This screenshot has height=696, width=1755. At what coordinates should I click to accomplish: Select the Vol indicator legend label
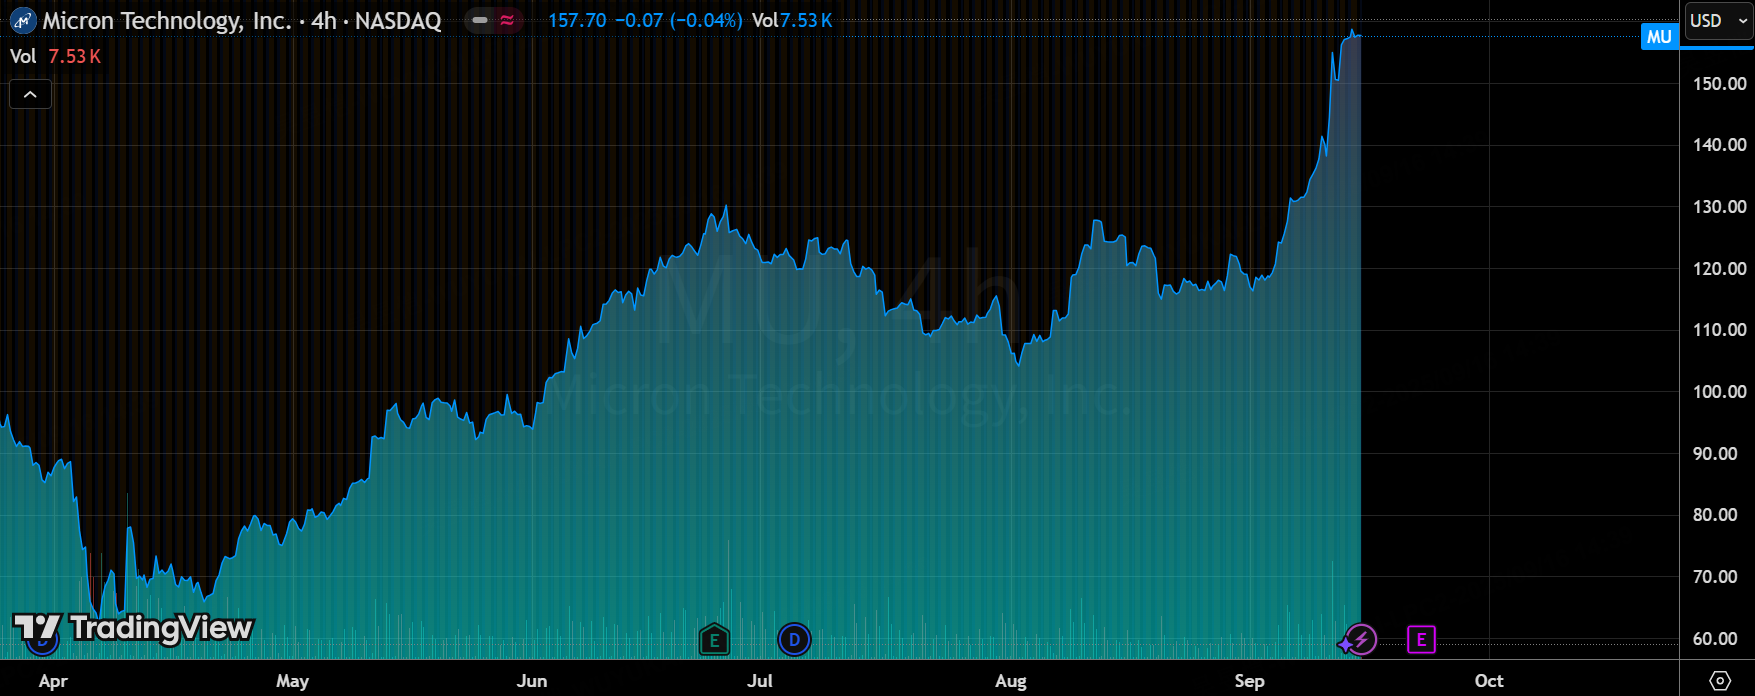[x=23, y=57]
